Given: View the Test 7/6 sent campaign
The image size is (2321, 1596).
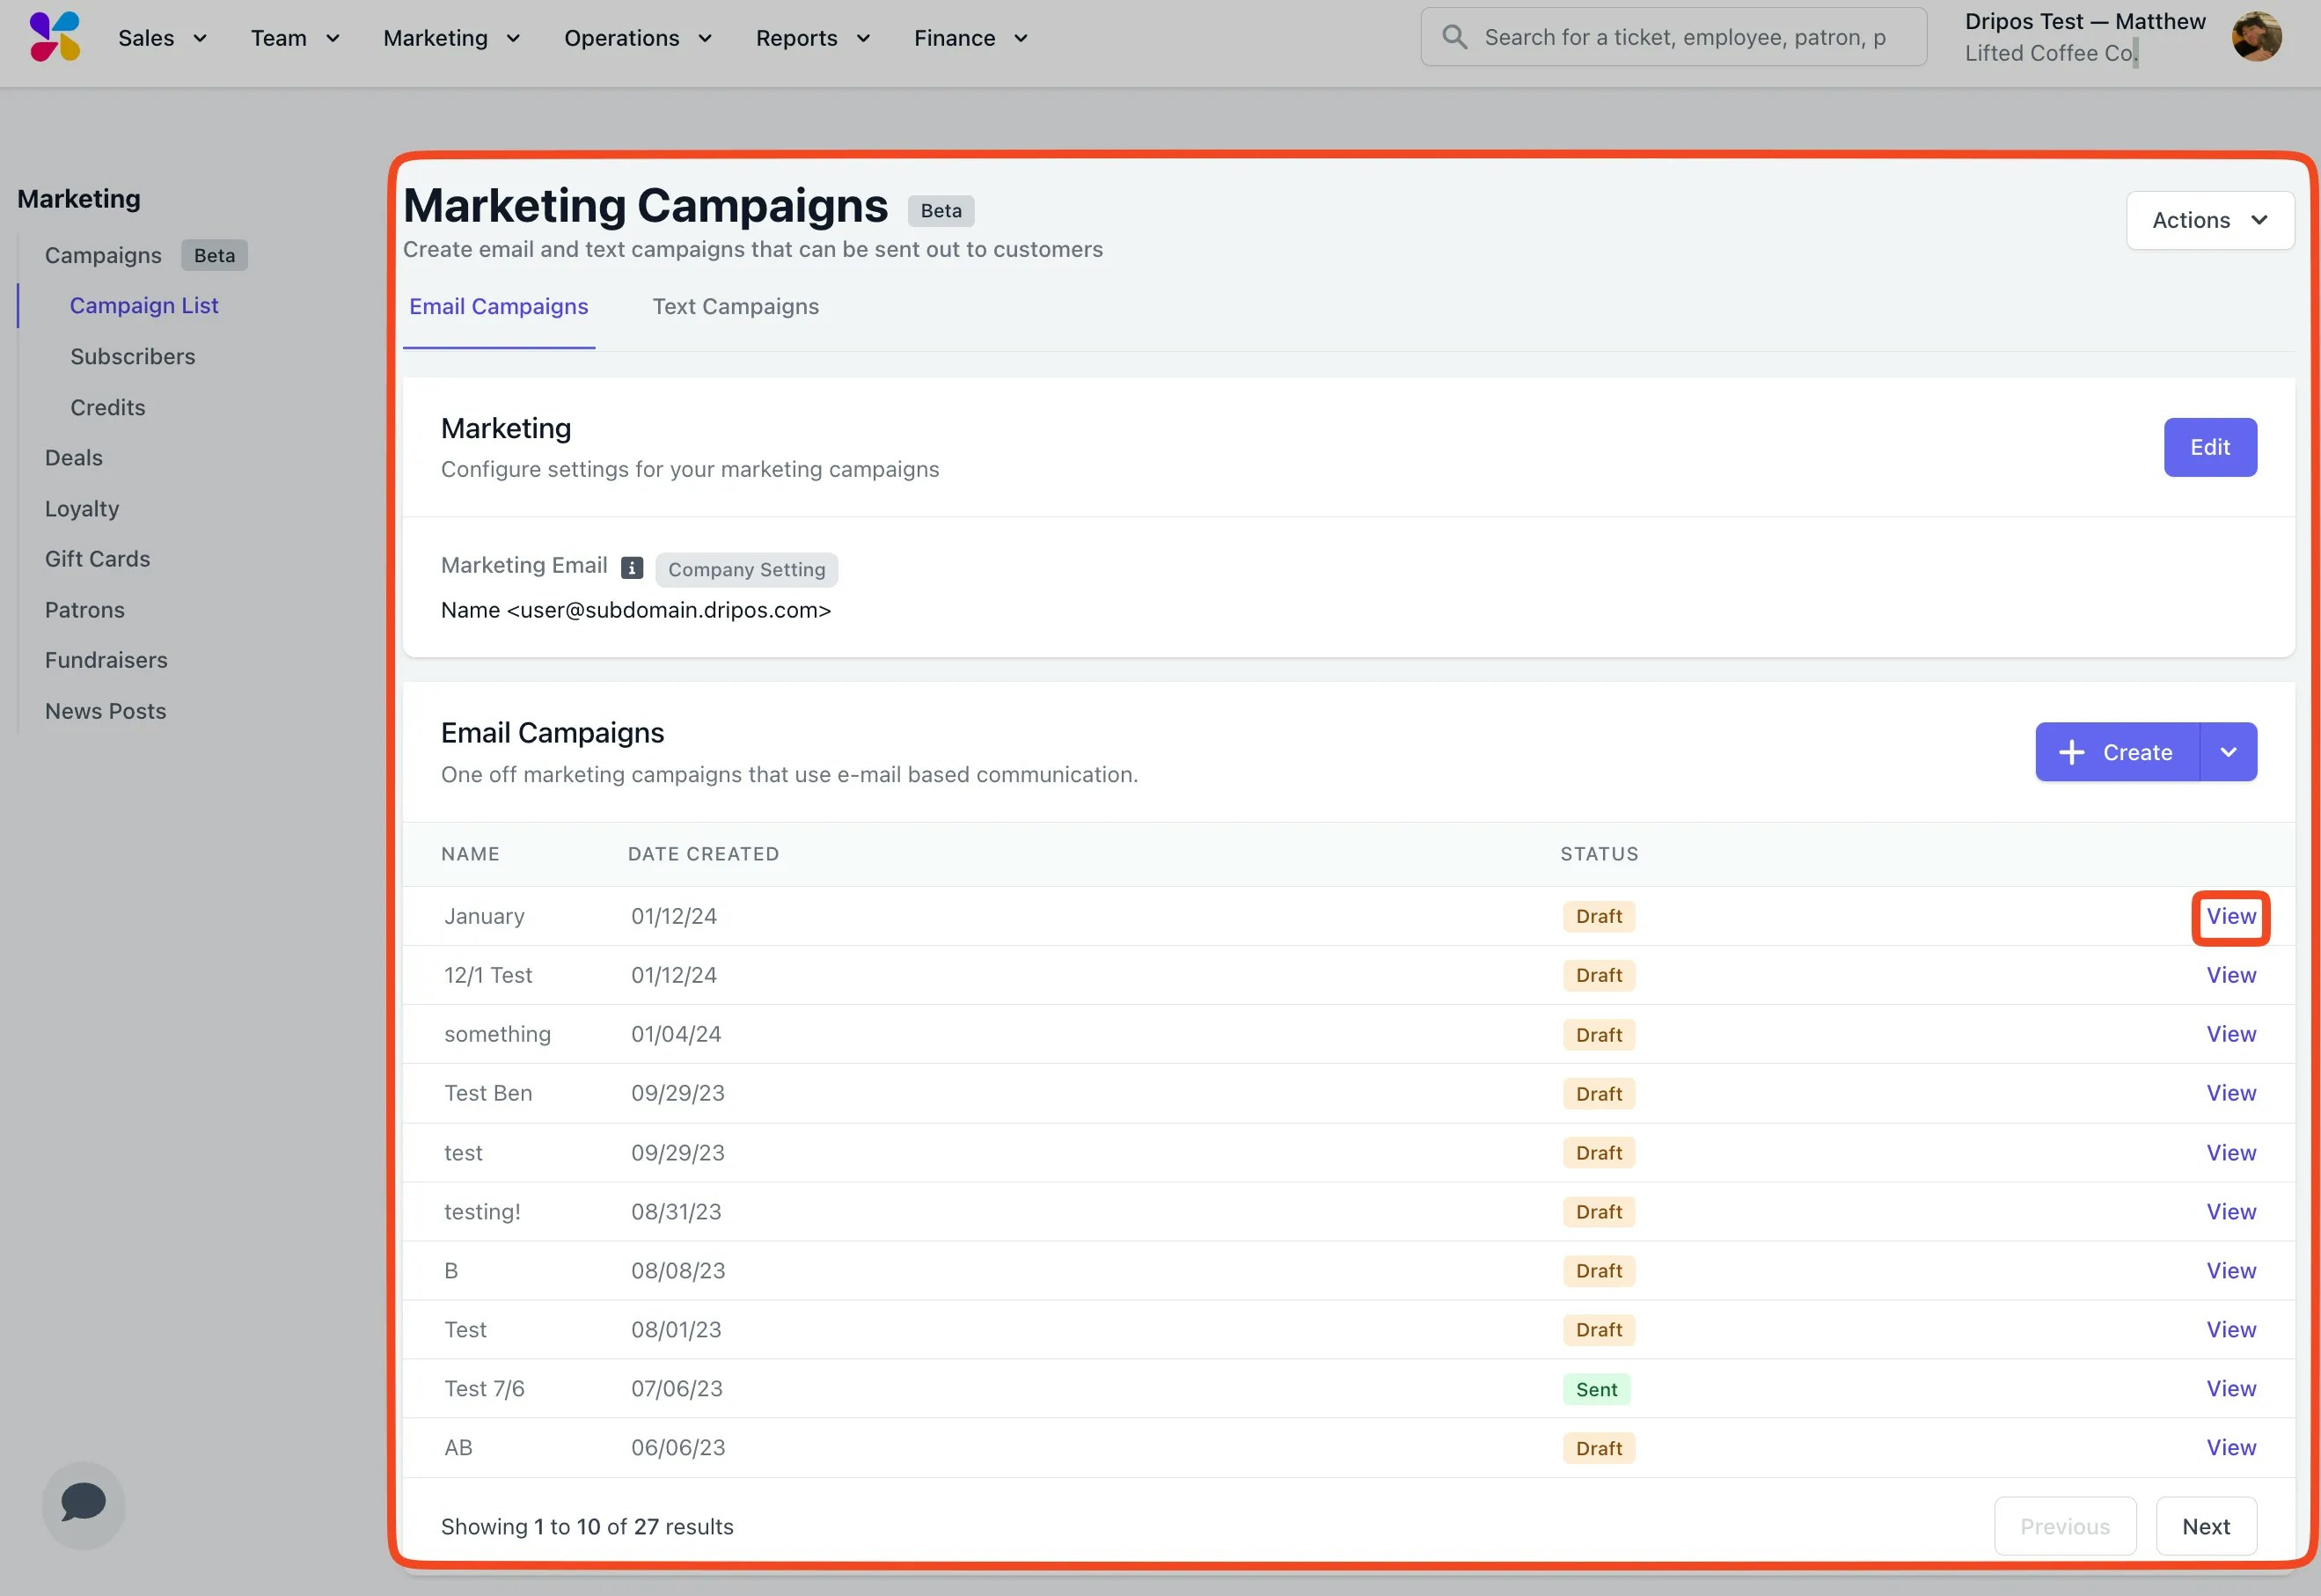Looking at the screenshot, I should pyautogui.click(x=2230, y=1388).
